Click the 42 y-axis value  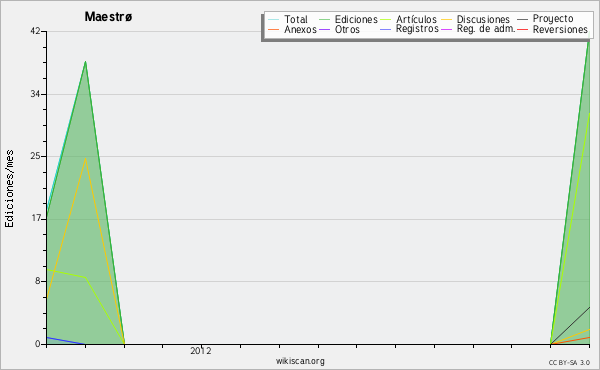tap(35, 31)
